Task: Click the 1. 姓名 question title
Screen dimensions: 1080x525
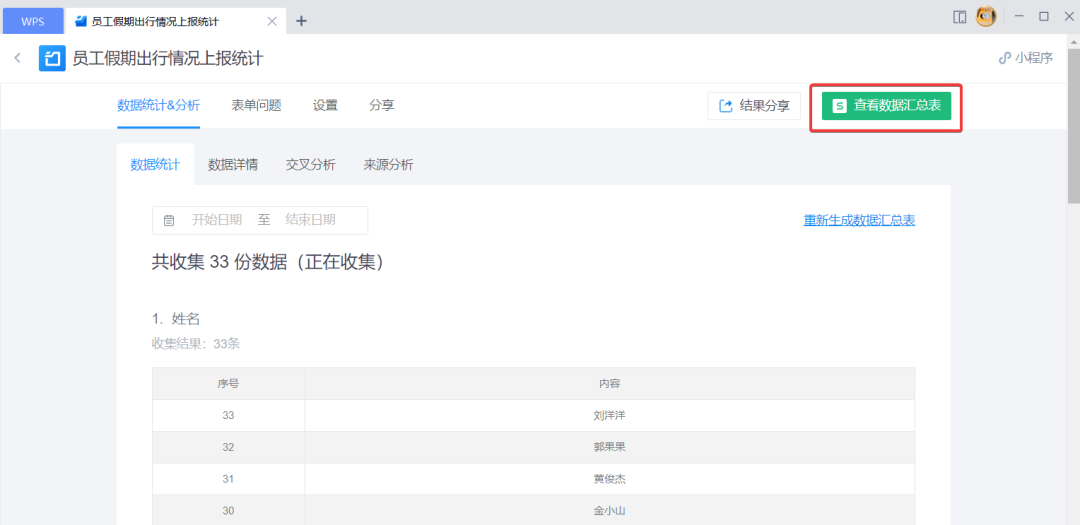Action: point(176,319)
